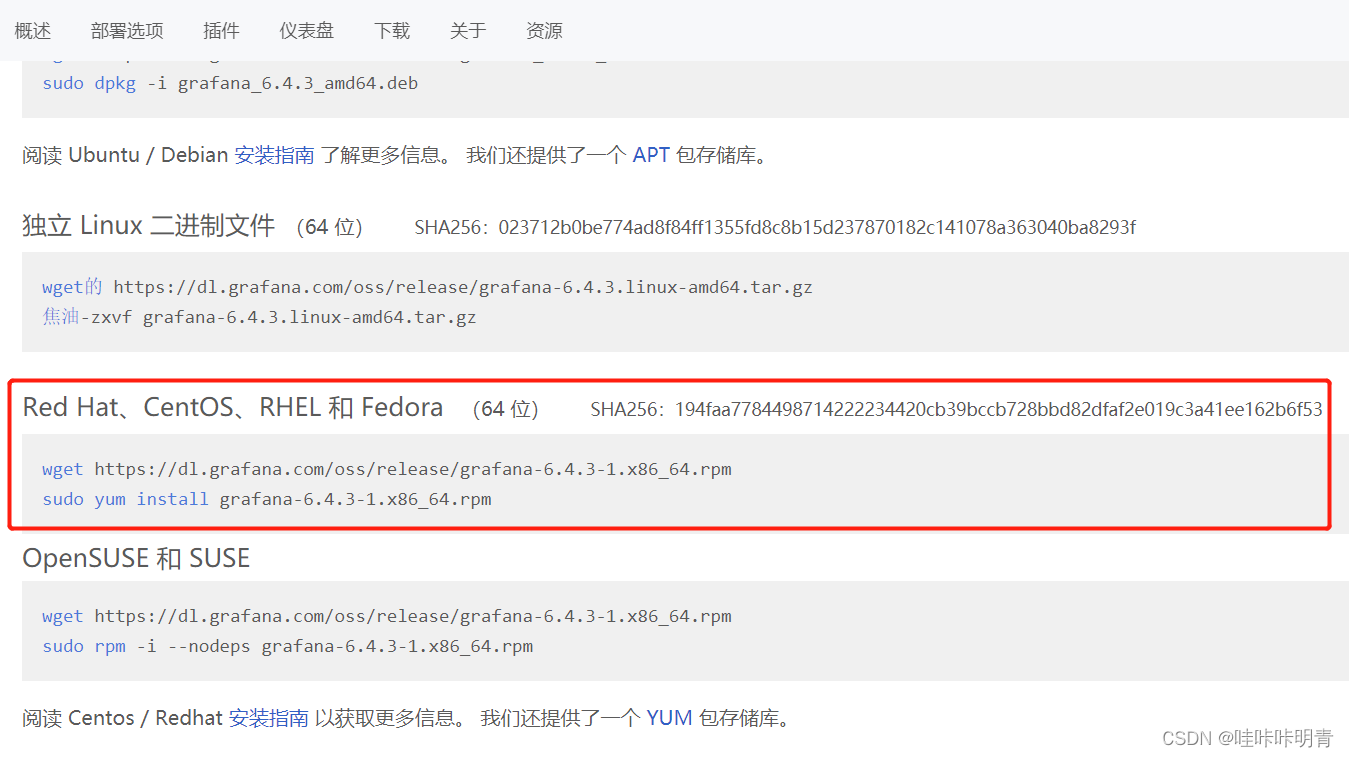
Task: Click the OpenSUSE 和 SUSE heading
Action: pos(136,557)
